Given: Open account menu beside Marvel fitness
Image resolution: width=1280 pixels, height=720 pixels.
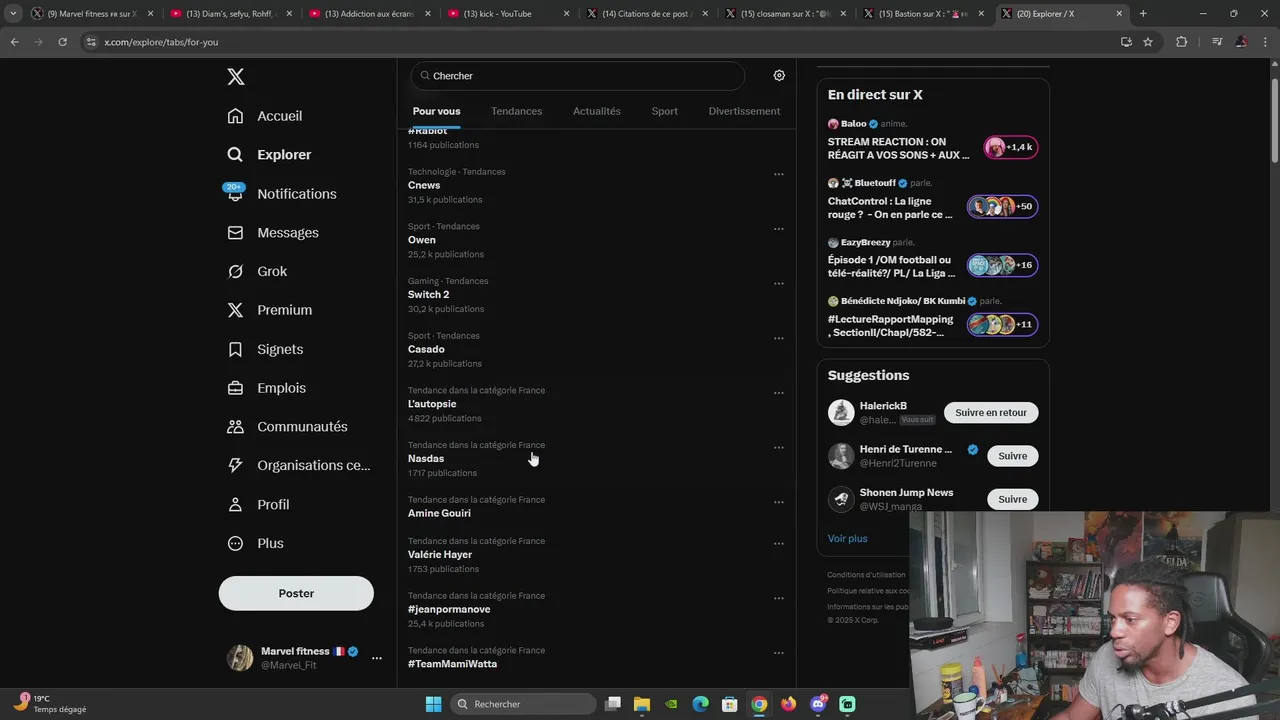Looking at the screenshot, I should pos(377,658).
